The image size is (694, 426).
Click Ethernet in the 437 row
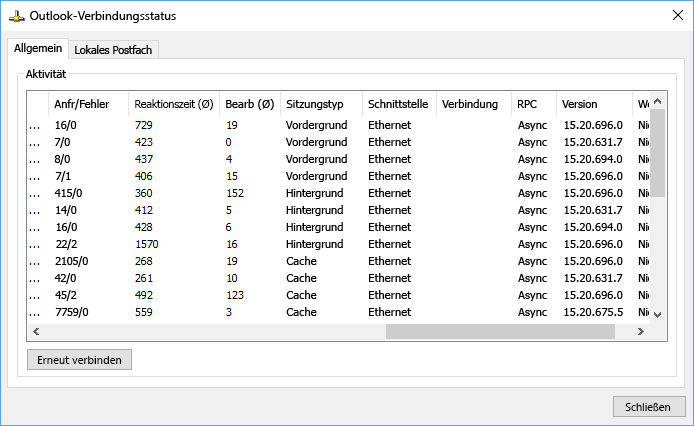pos(389,159)
